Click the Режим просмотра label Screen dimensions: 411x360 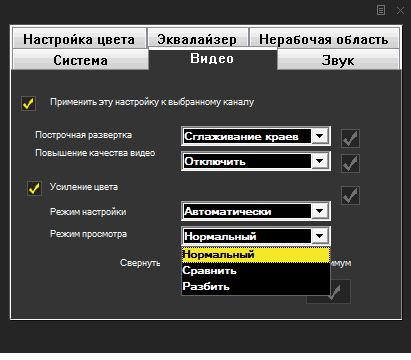pos(88,234)
